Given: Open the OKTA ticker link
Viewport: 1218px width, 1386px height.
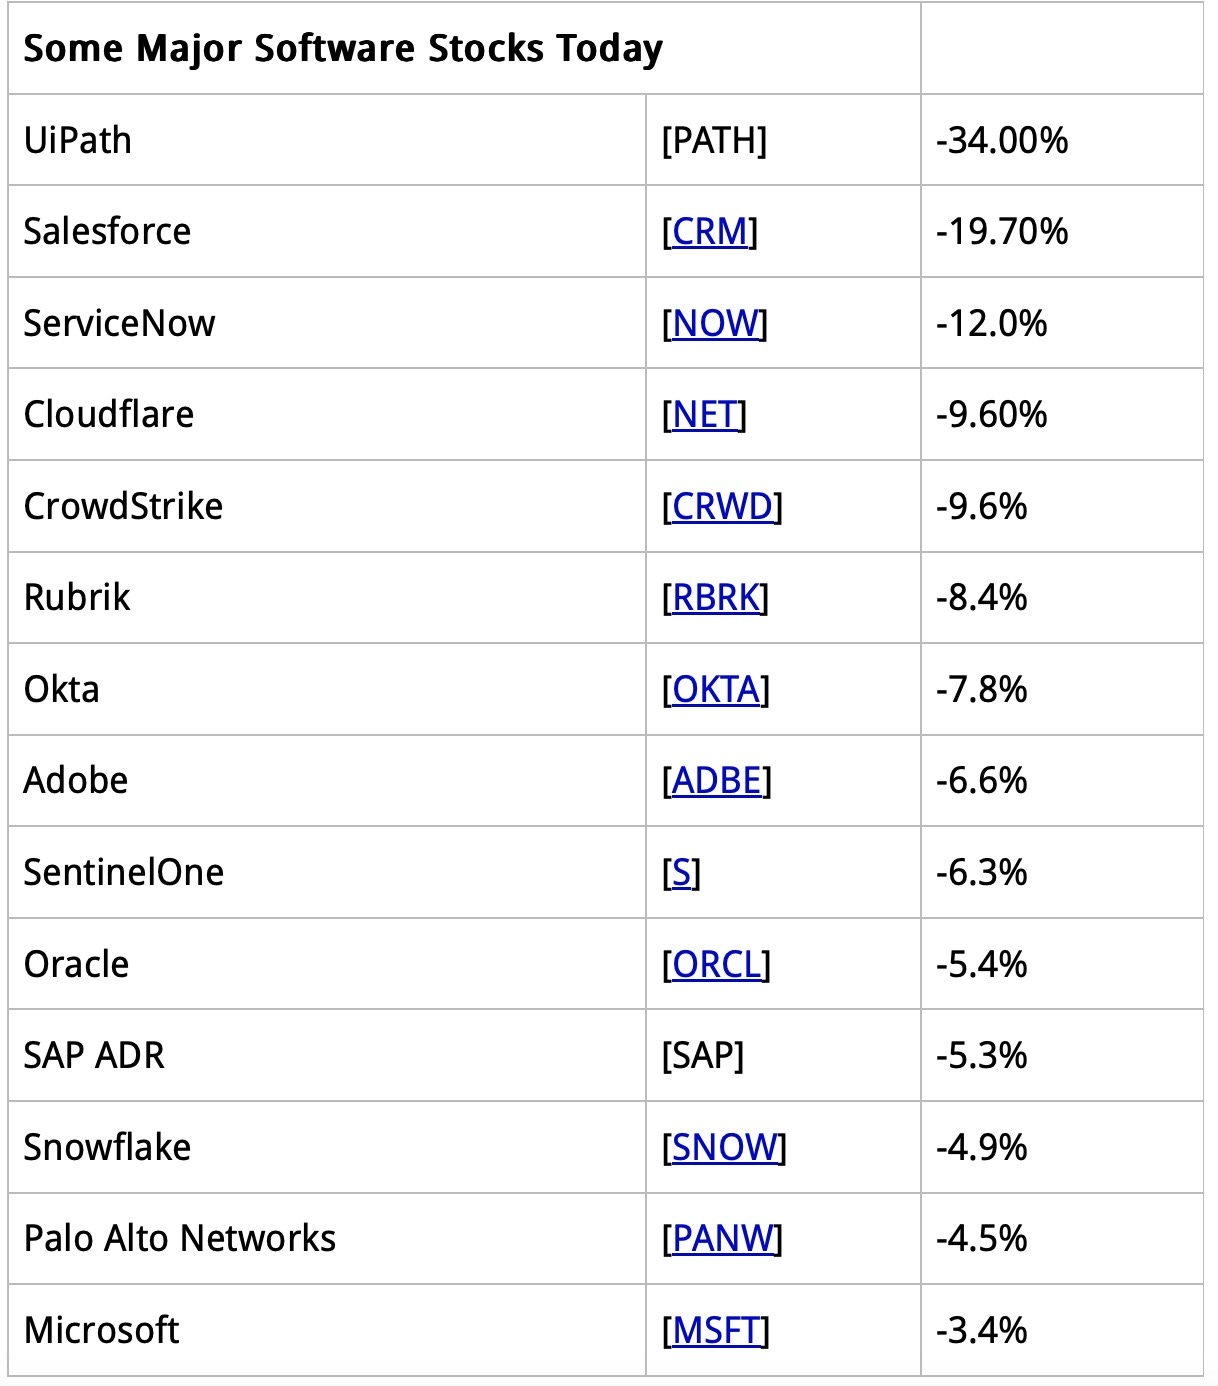Looking at the screenshot, I should coord(716,690).
